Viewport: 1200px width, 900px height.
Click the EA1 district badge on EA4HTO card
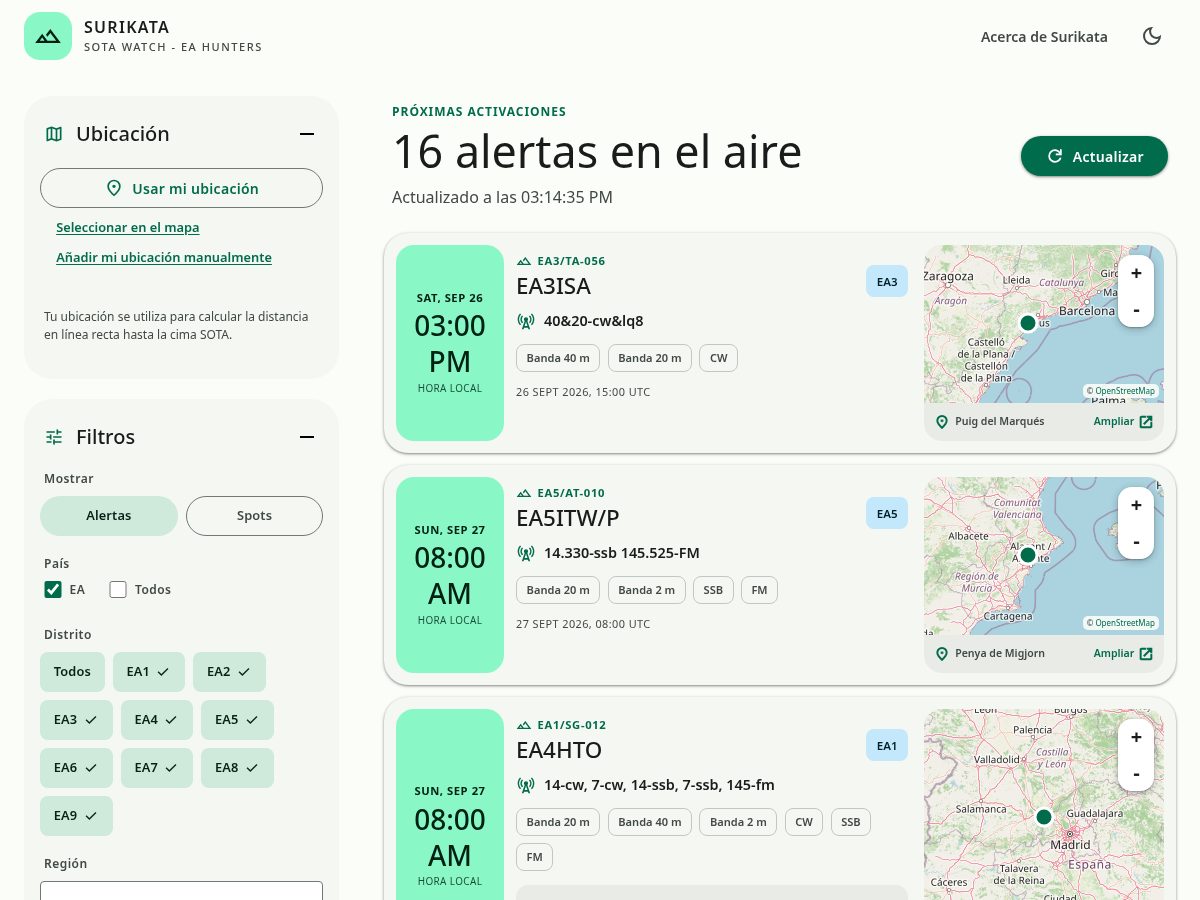pyautogui.click(x=887, y=746)
